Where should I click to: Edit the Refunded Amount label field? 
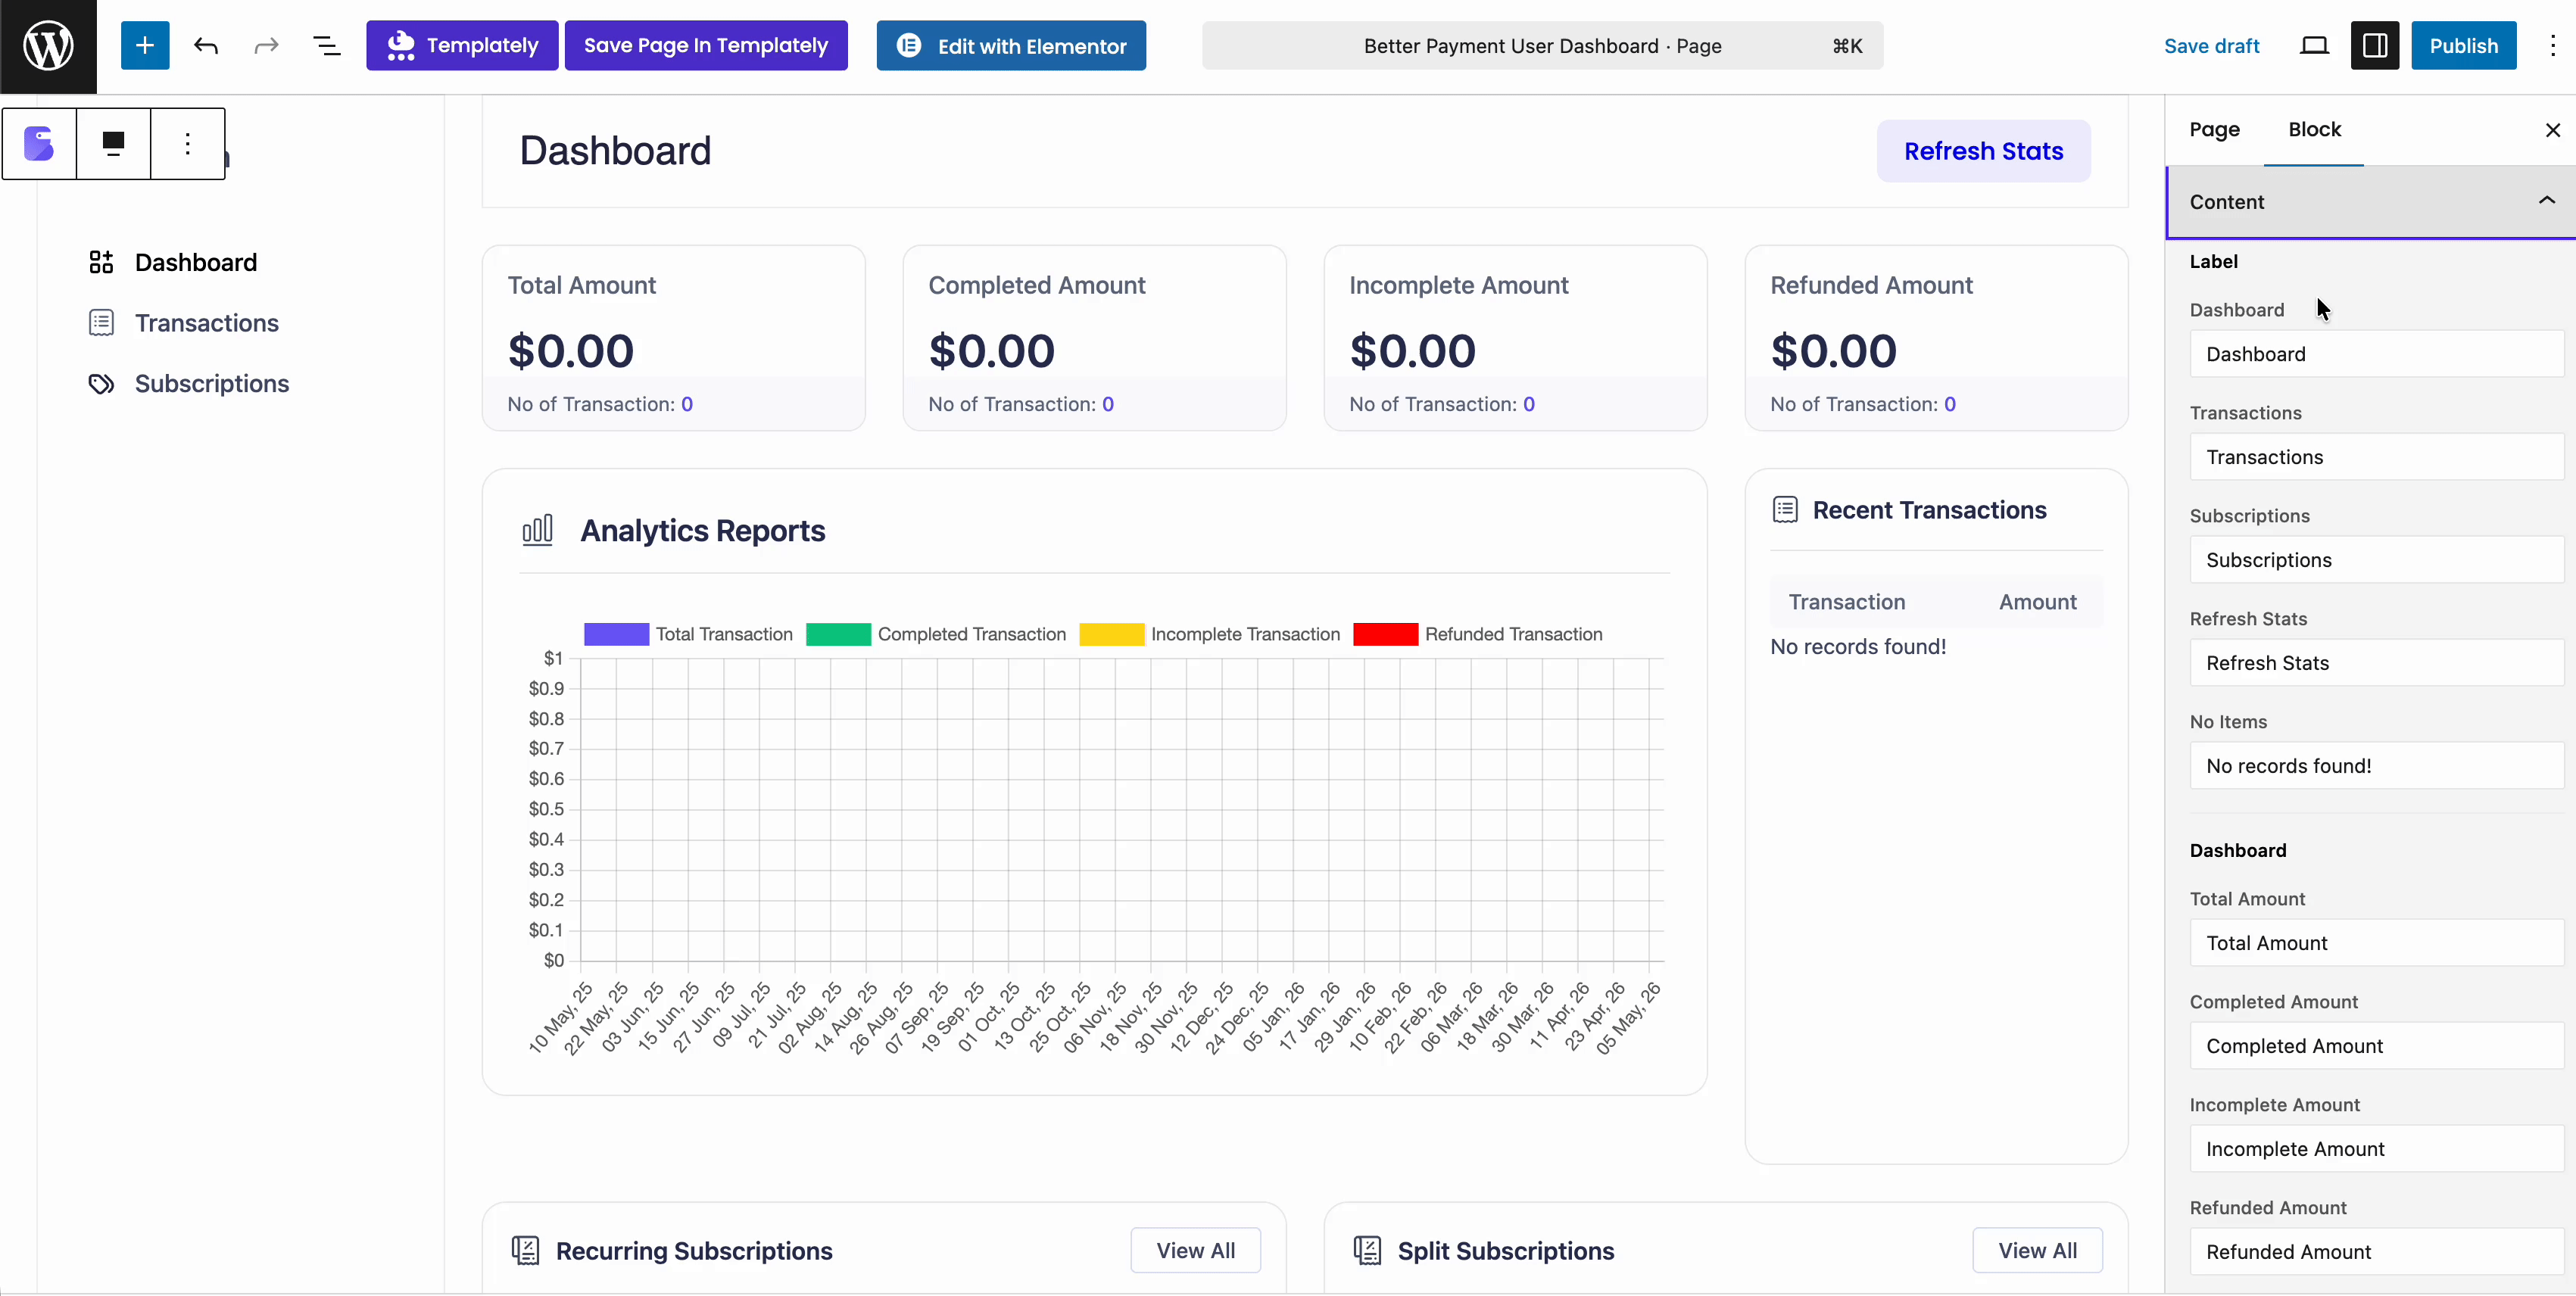2376,1252
